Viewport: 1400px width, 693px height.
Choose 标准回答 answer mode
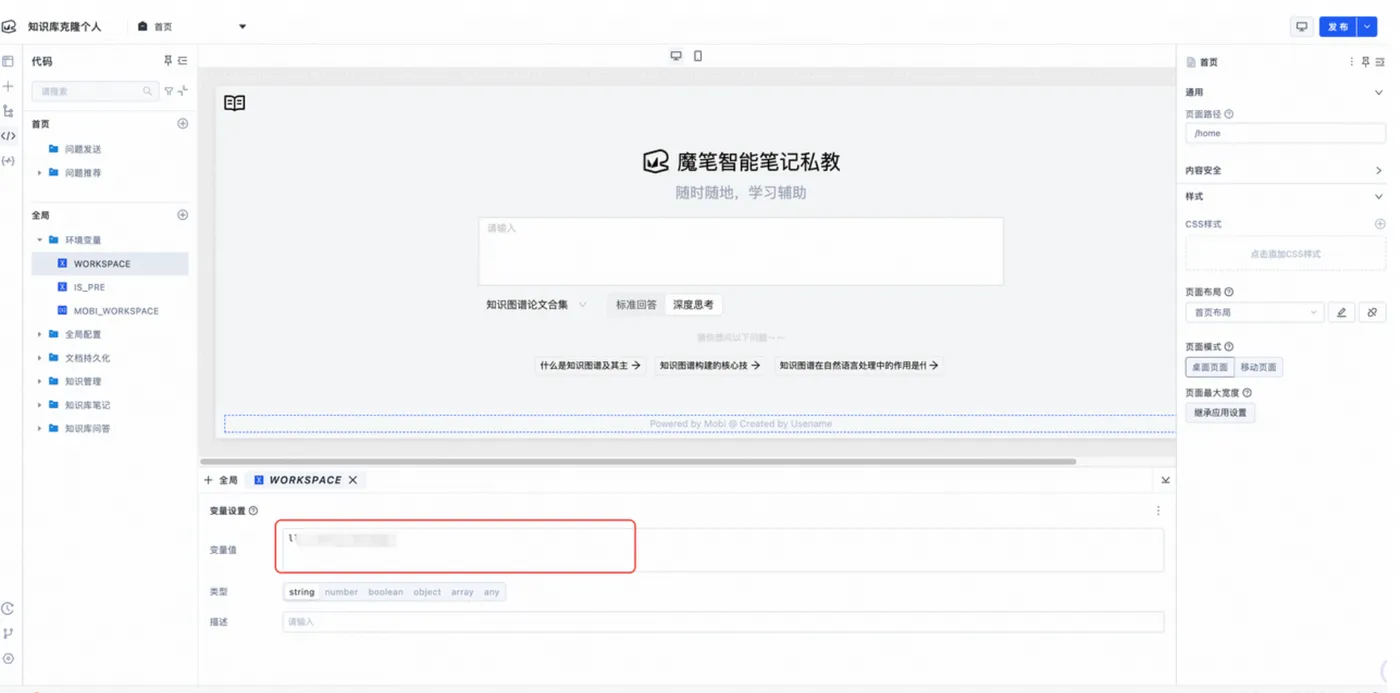(636, 305)
